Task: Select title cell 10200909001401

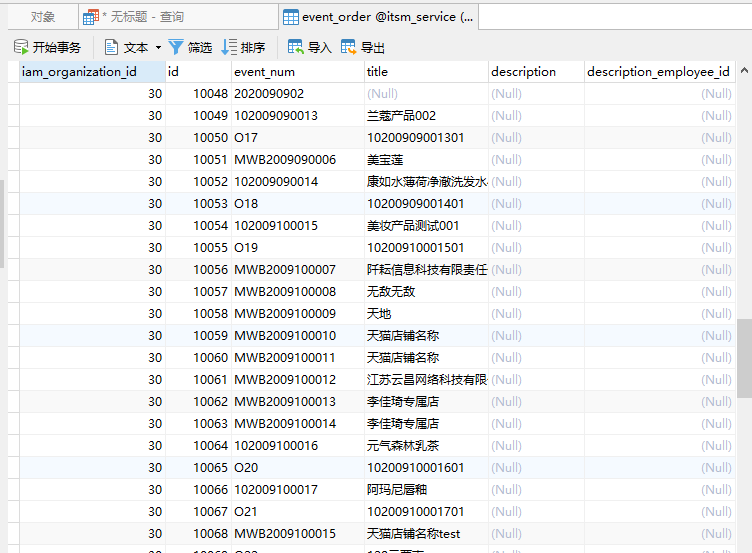Action: pyautogui.click(x=426, y=204)
